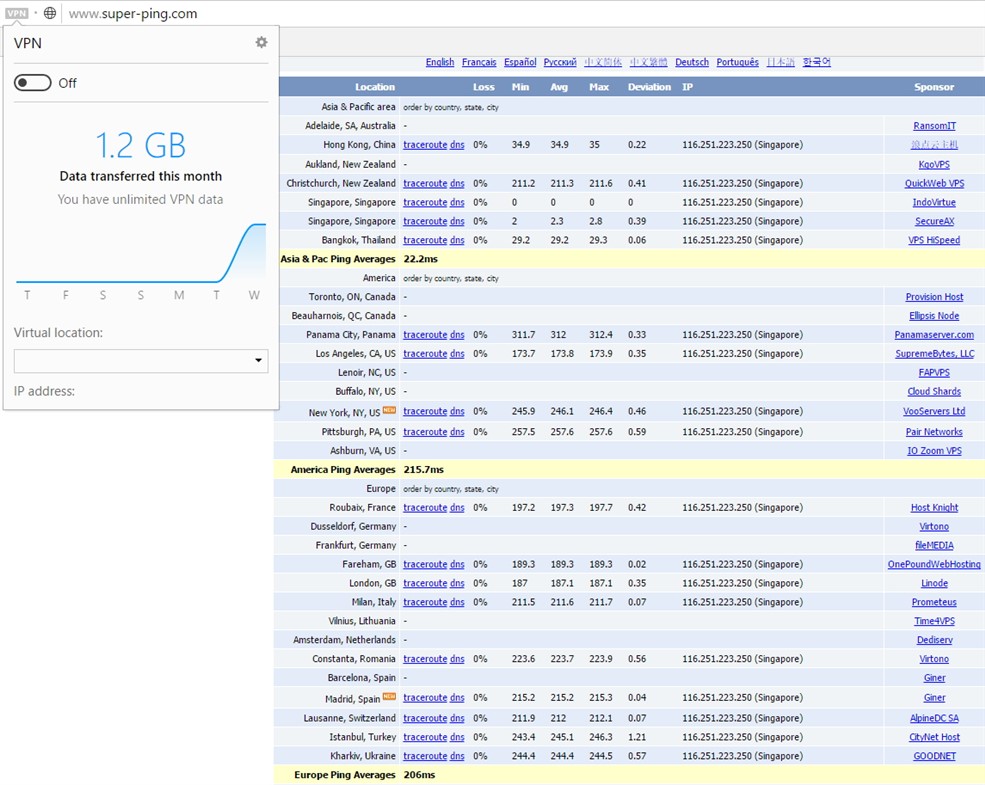Image resolution: width=985 pixels, height=785 pixels.
Task: Open Prometeus sponsor link
Action: [x=934, y=602]
